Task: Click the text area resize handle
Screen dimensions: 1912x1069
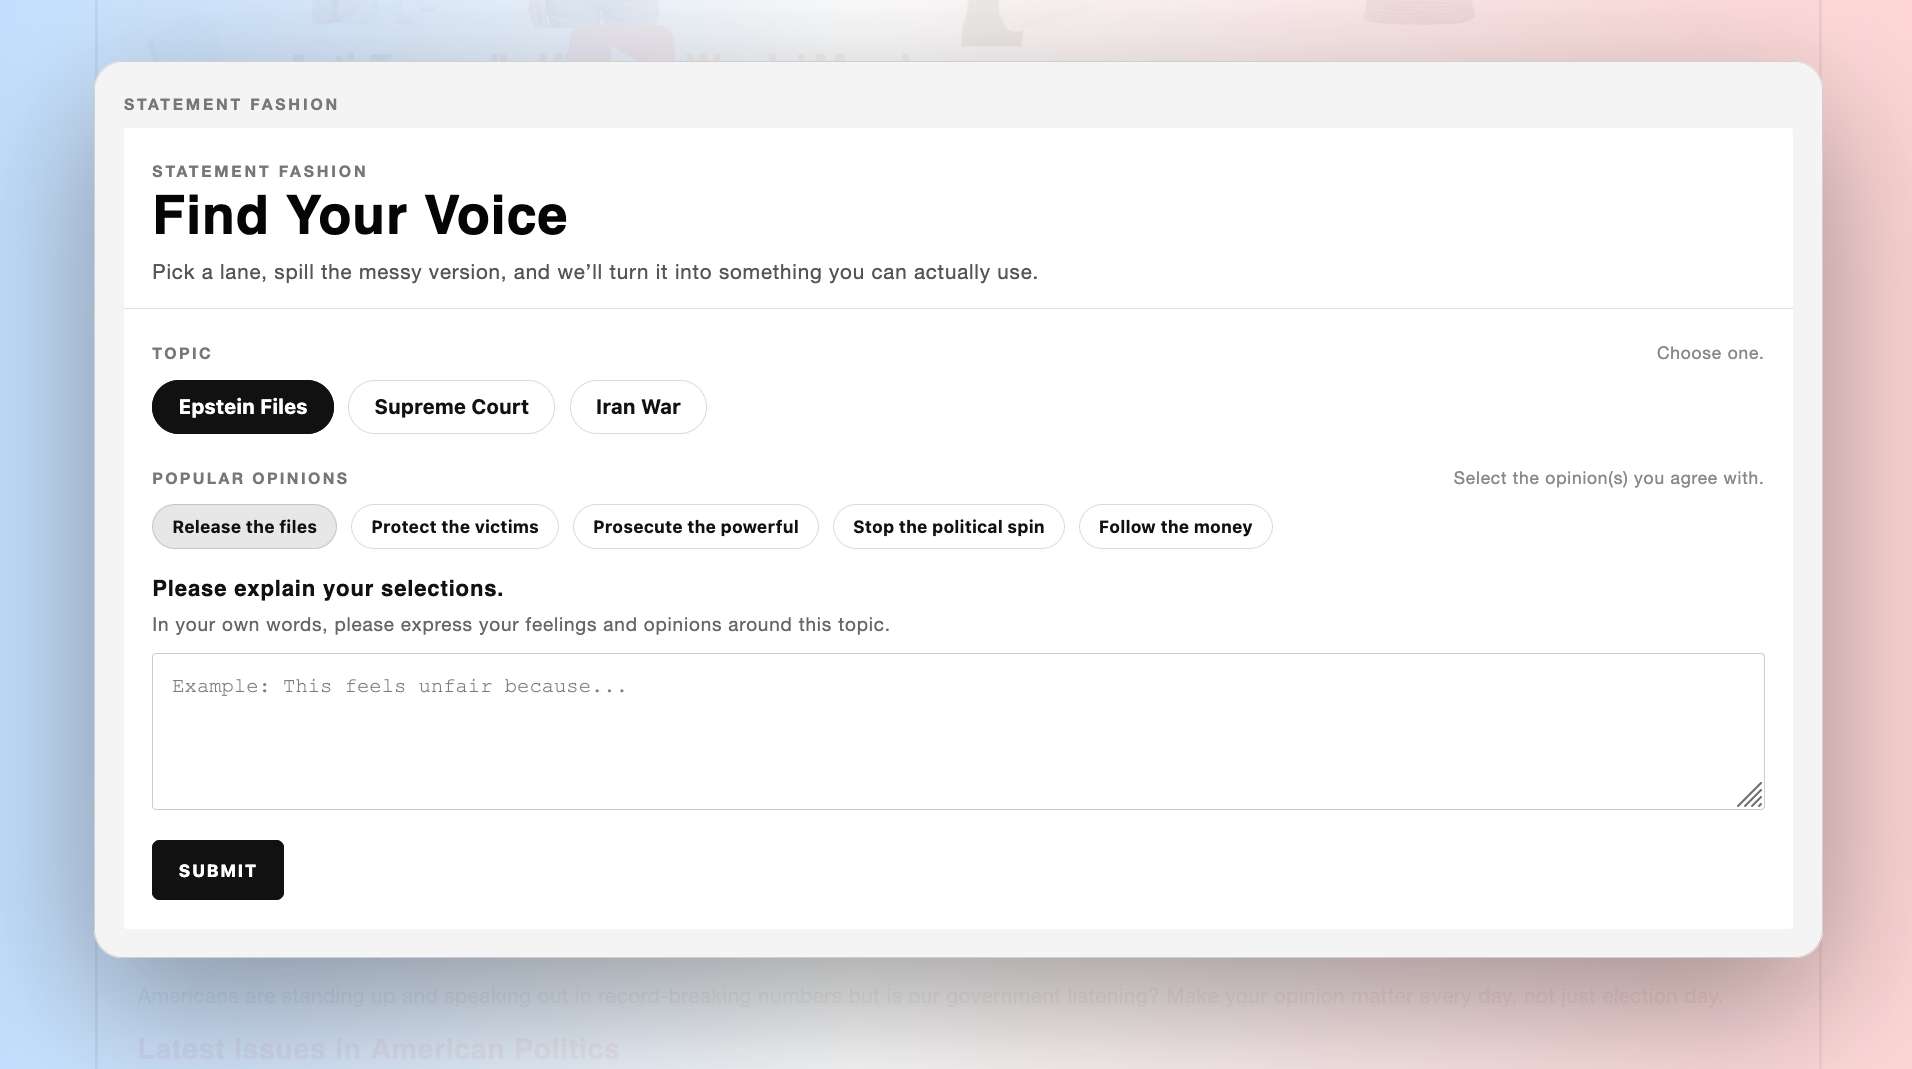Action: [1750, 795]
